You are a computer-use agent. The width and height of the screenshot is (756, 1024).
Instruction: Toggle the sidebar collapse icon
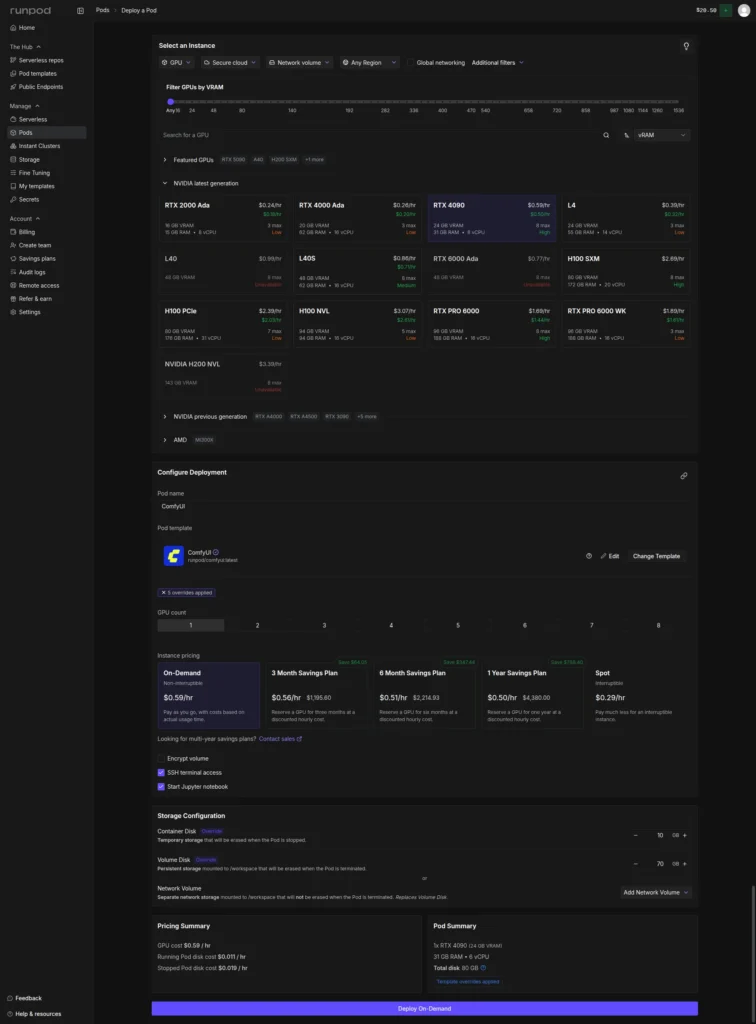[x=80, y=10]
